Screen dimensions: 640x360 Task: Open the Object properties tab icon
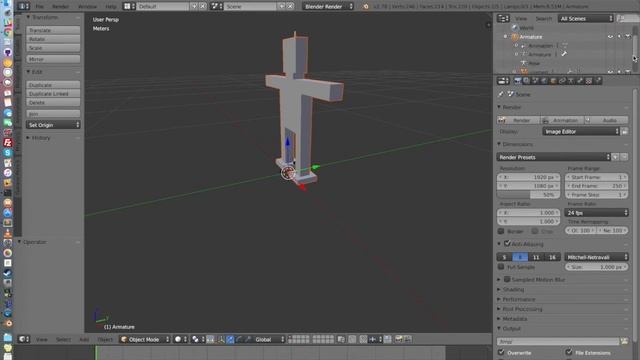pos(553,81)
